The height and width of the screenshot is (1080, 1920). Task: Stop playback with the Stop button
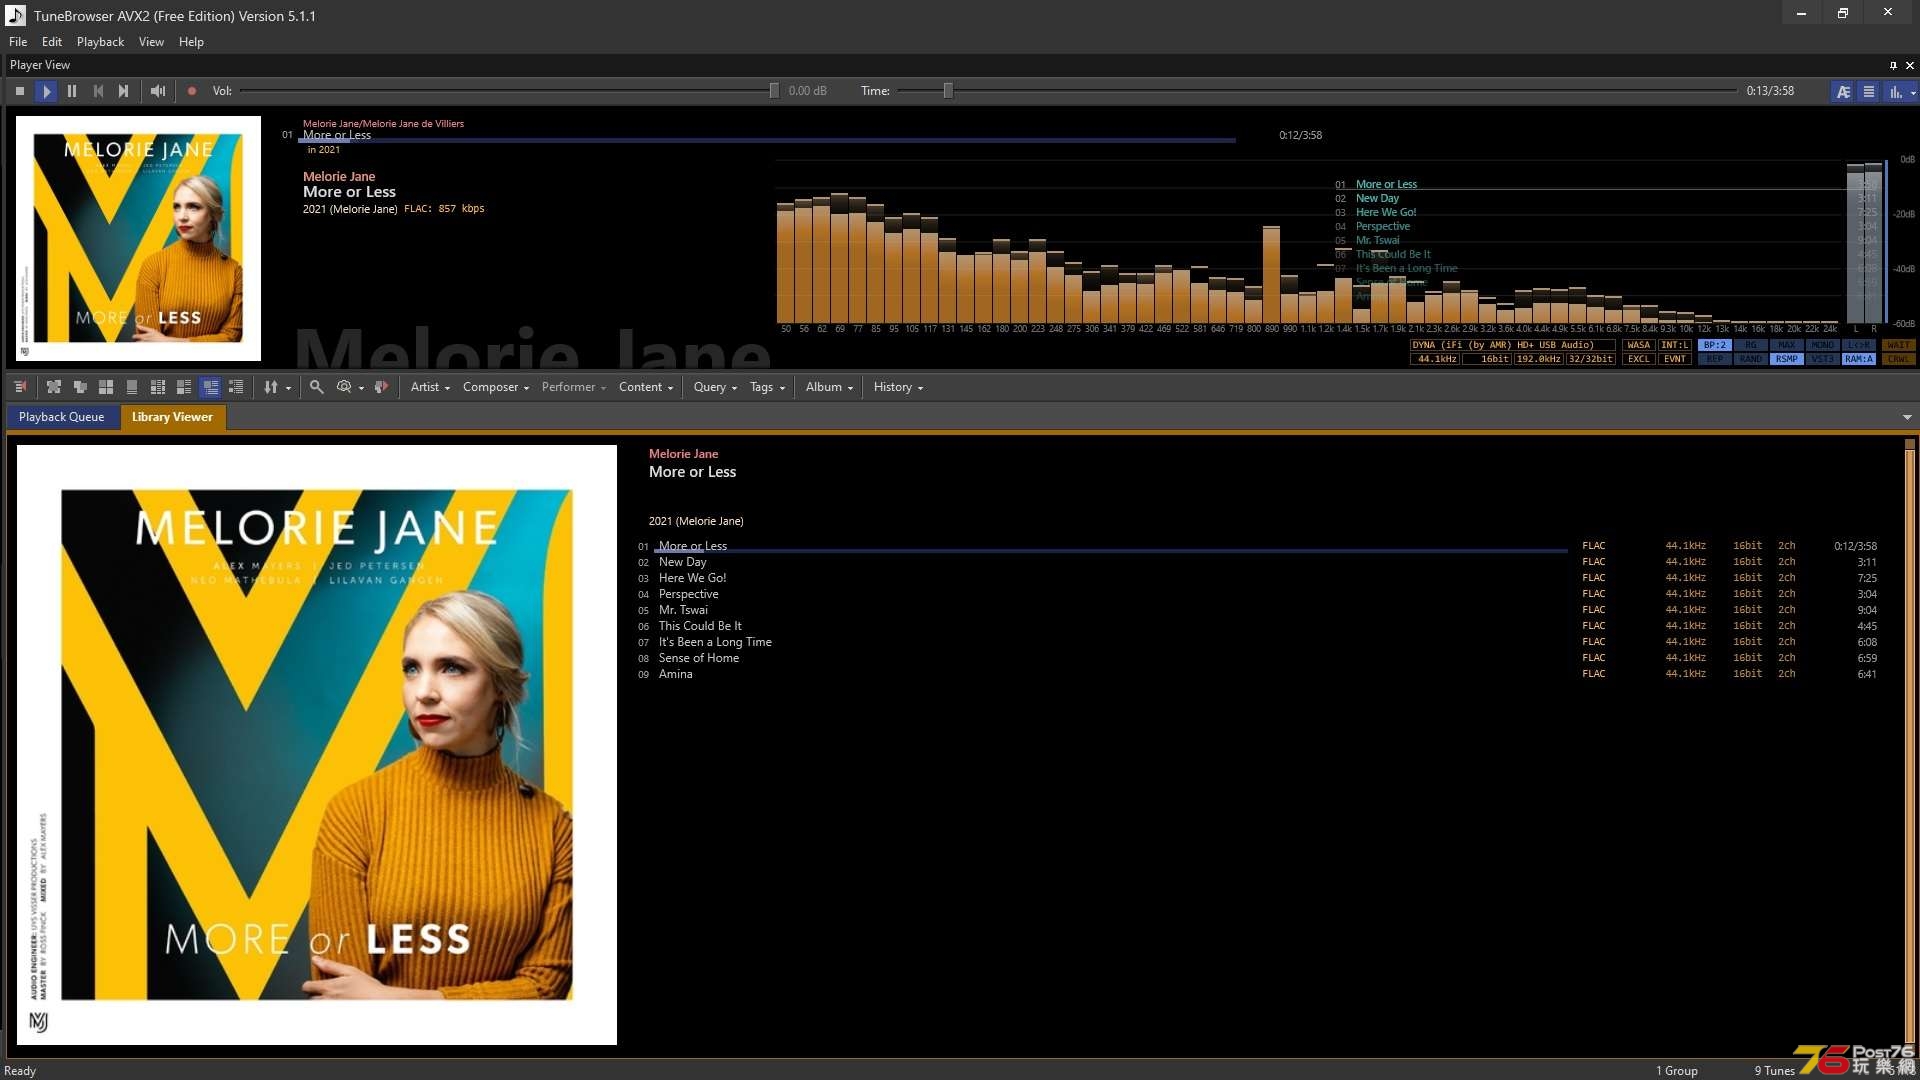[x=20, y=91]
